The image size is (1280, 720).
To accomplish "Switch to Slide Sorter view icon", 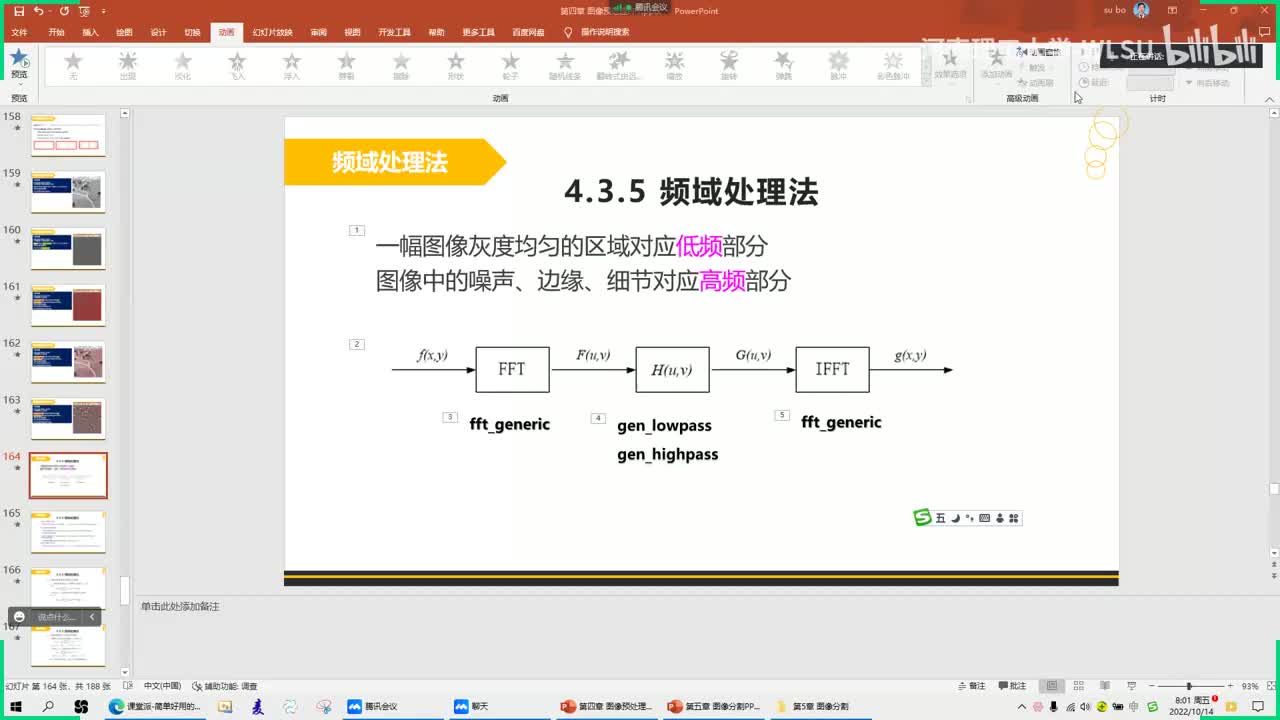I will pyautogui.click(x=1078, y=686).
